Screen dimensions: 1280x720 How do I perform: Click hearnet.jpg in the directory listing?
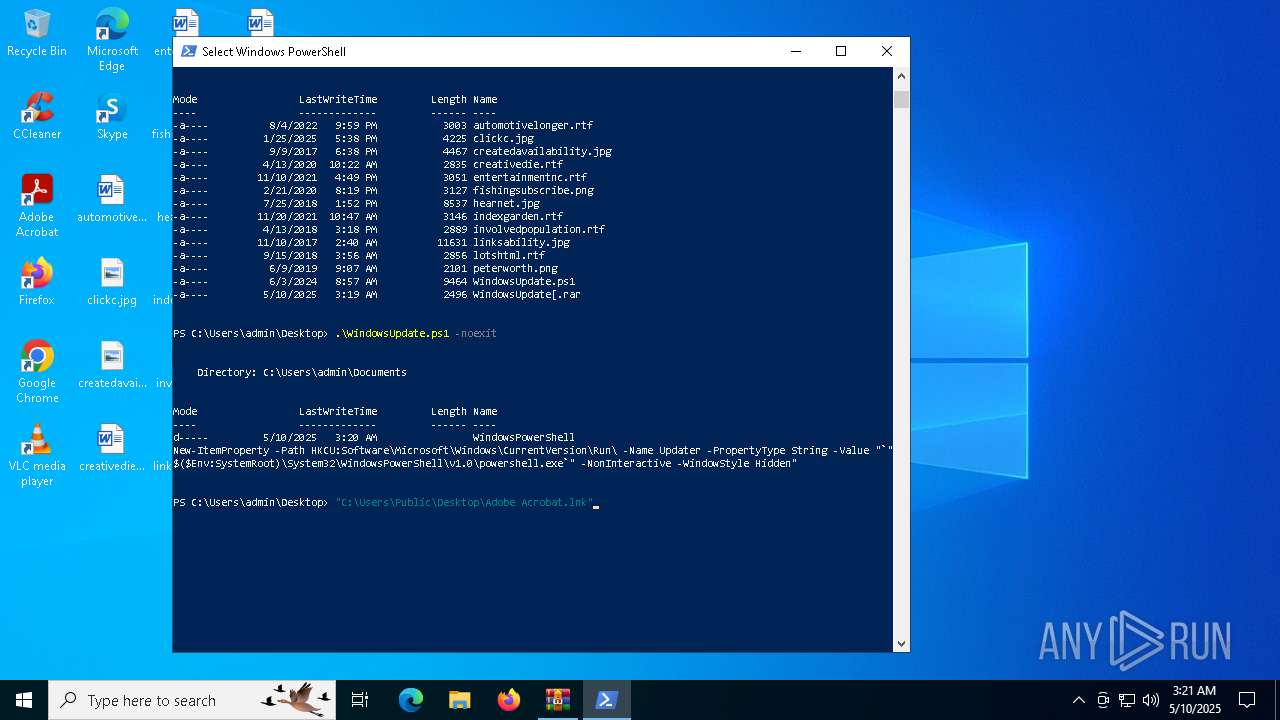click(506, 203)
